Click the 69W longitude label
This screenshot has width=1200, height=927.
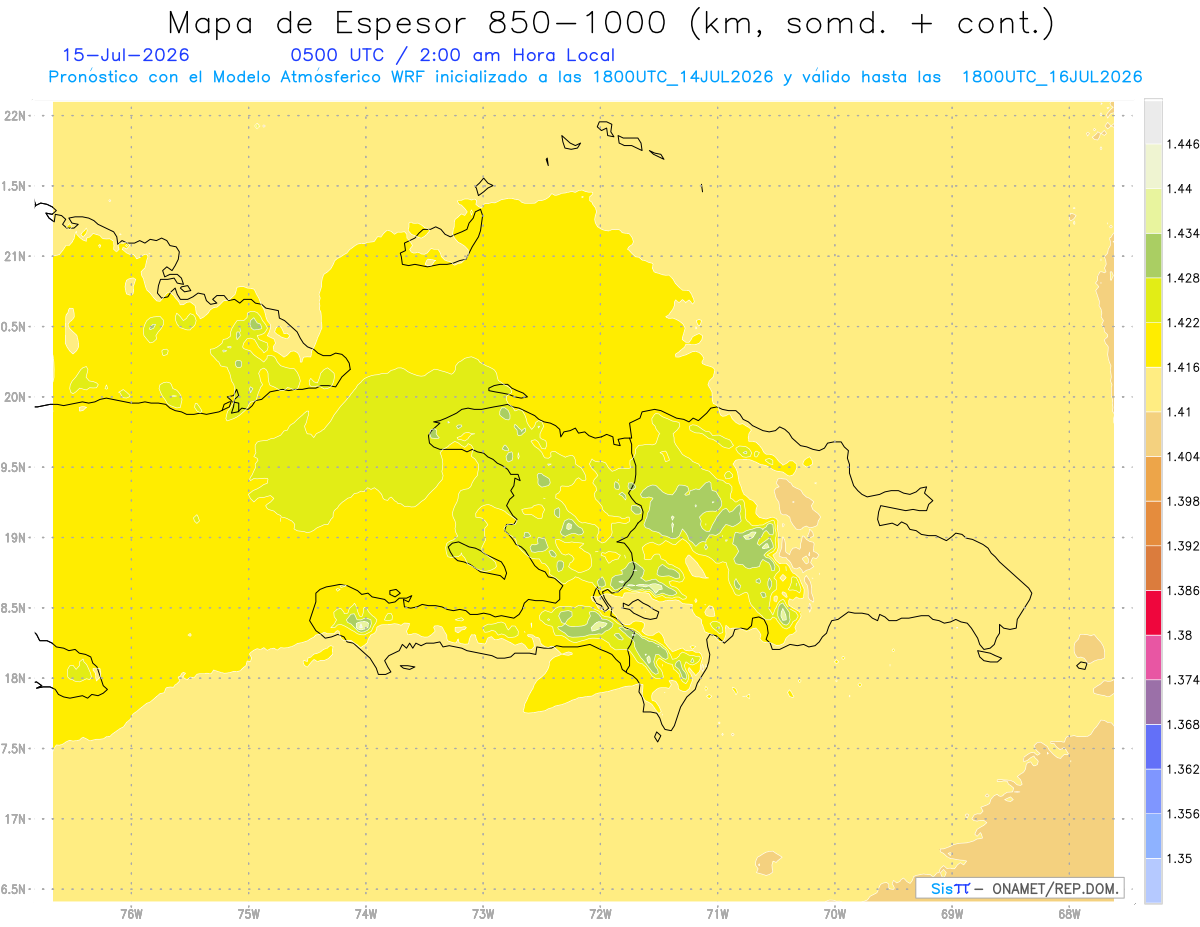[x=952, y=914]
